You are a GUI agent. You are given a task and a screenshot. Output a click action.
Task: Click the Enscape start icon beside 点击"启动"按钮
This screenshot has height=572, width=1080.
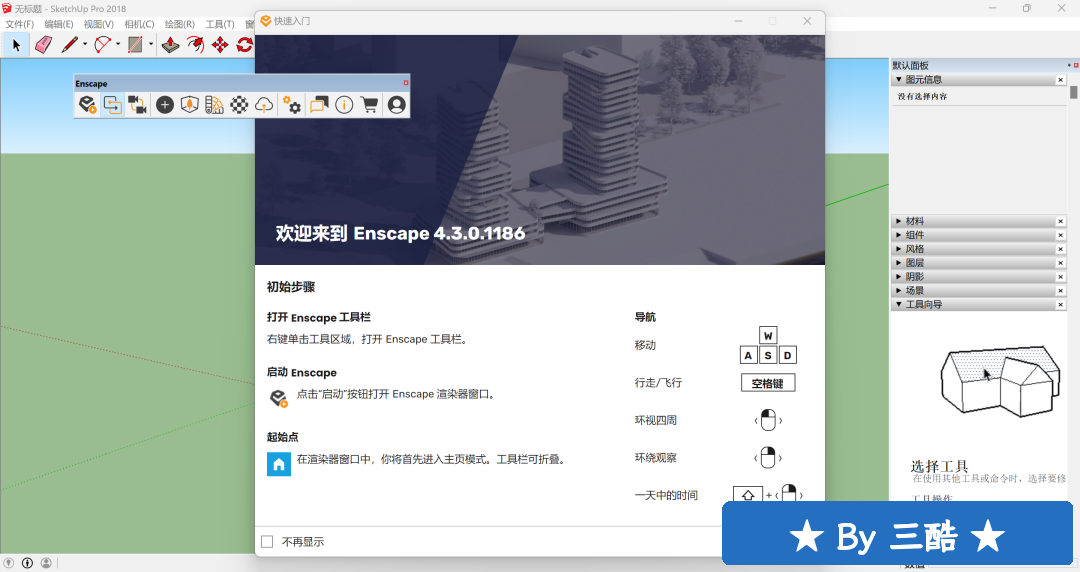click(278, 398)
